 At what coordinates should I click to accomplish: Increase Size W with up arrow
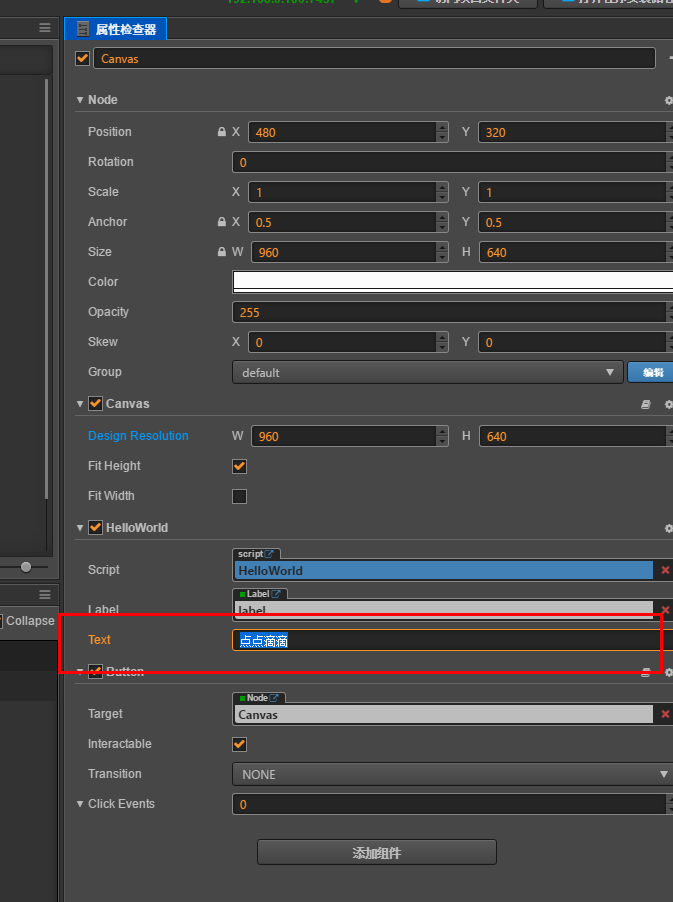(x=442, y=246)
